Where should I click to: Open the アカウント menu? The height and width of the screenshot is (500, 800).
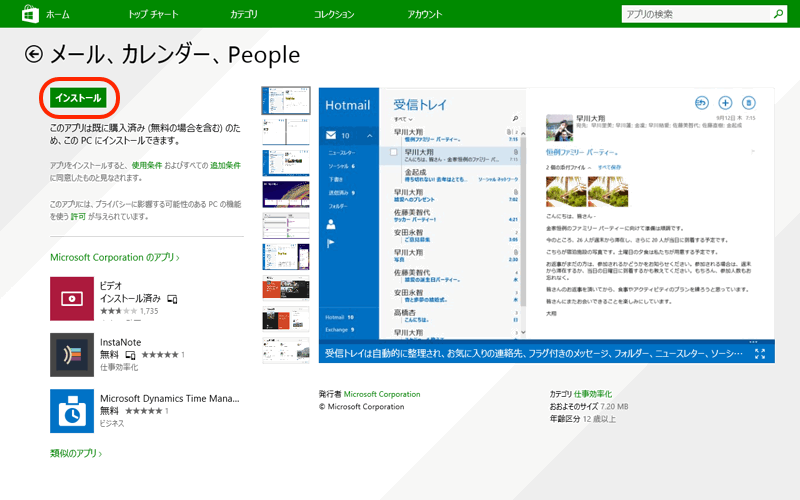tap(425, 14)
